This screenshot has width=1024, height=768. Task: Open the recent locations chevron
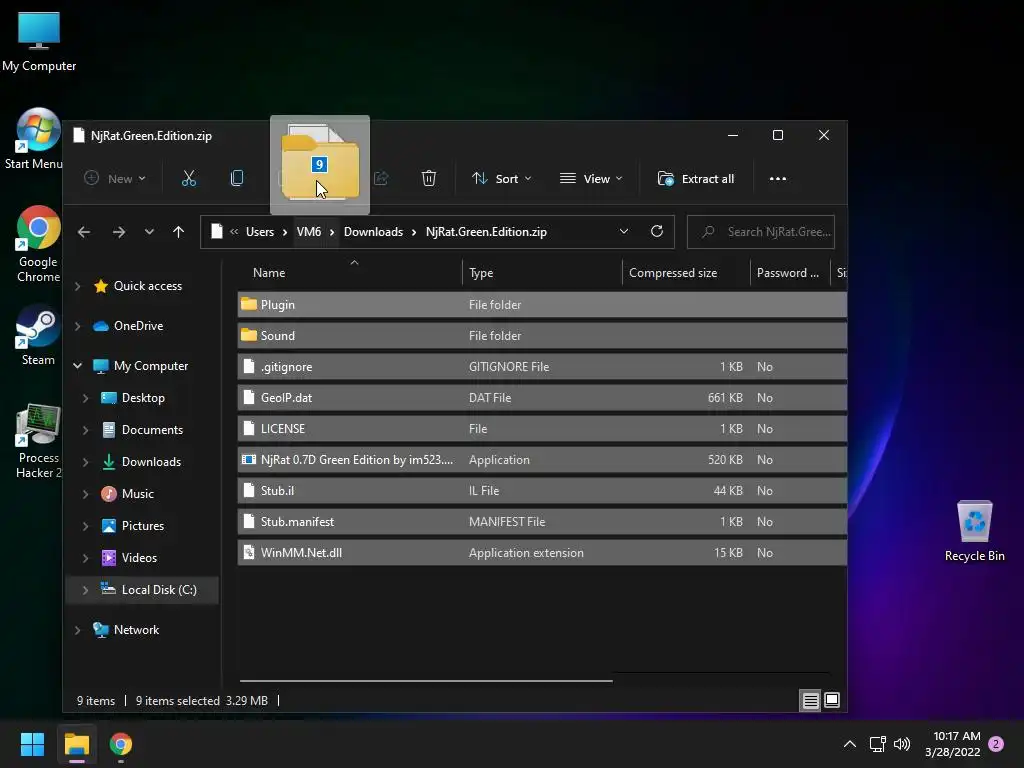click(x=150, y=232)
